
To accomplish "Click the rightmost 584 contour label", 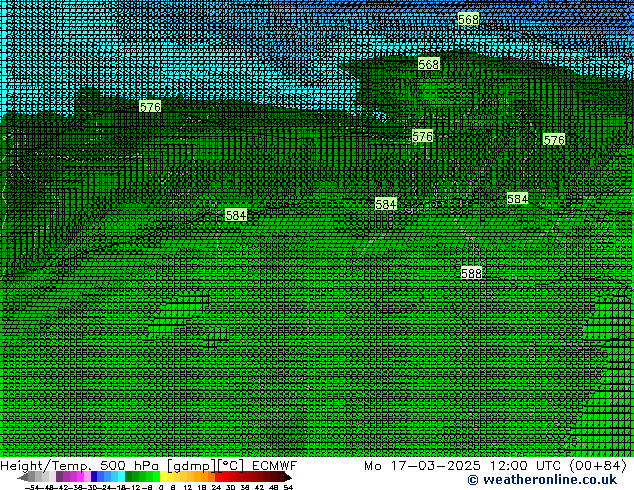I will [x=517, y=199].
